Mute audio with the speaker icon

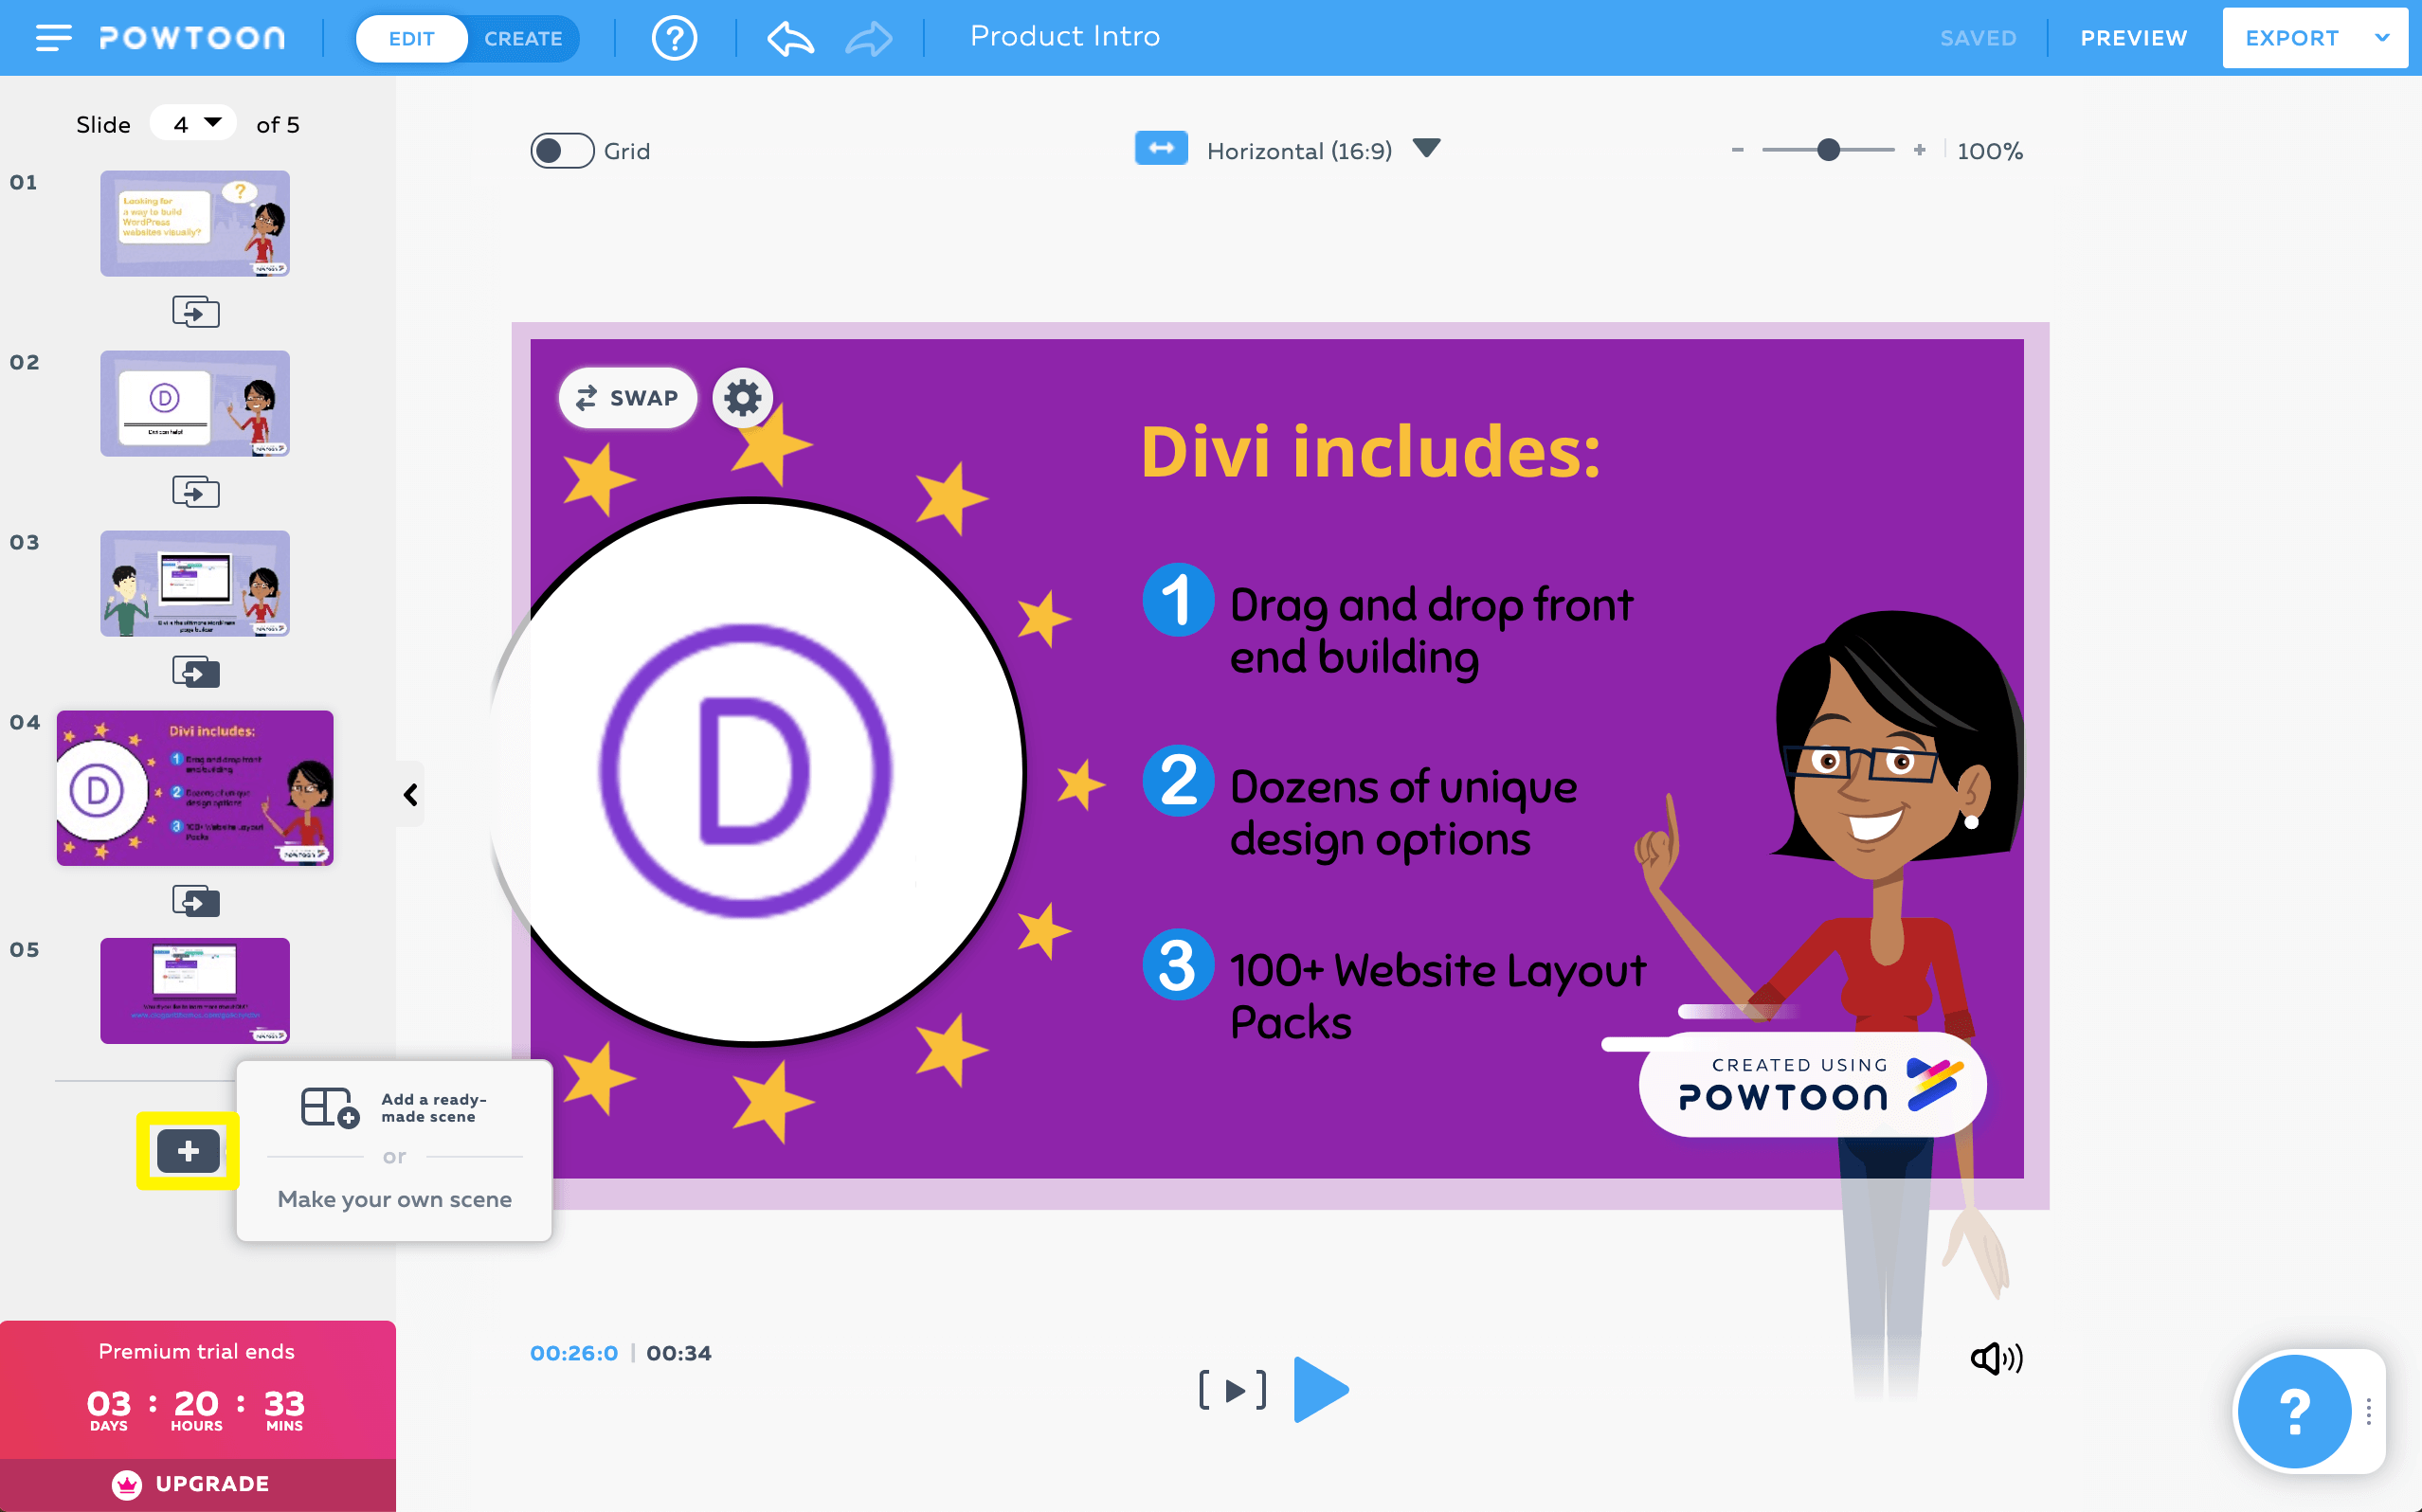coord(1996,1358)
